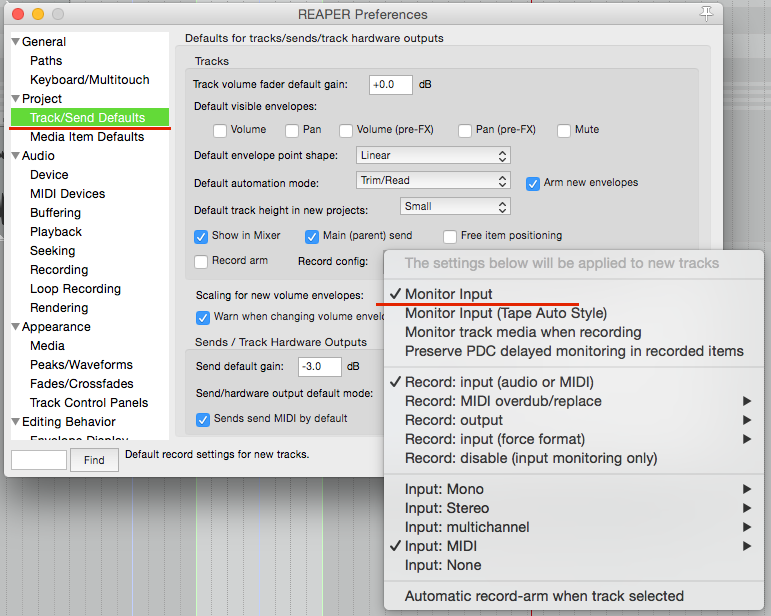Edit Send default gain field

pyautogui.click(x=320, y=367)
